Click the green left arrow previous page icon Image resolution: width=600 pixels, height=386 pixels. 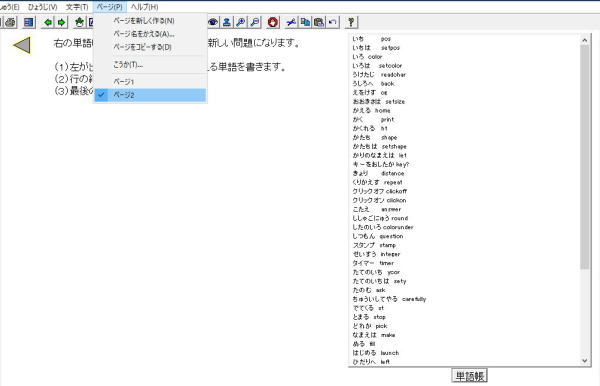coord(48,23)
